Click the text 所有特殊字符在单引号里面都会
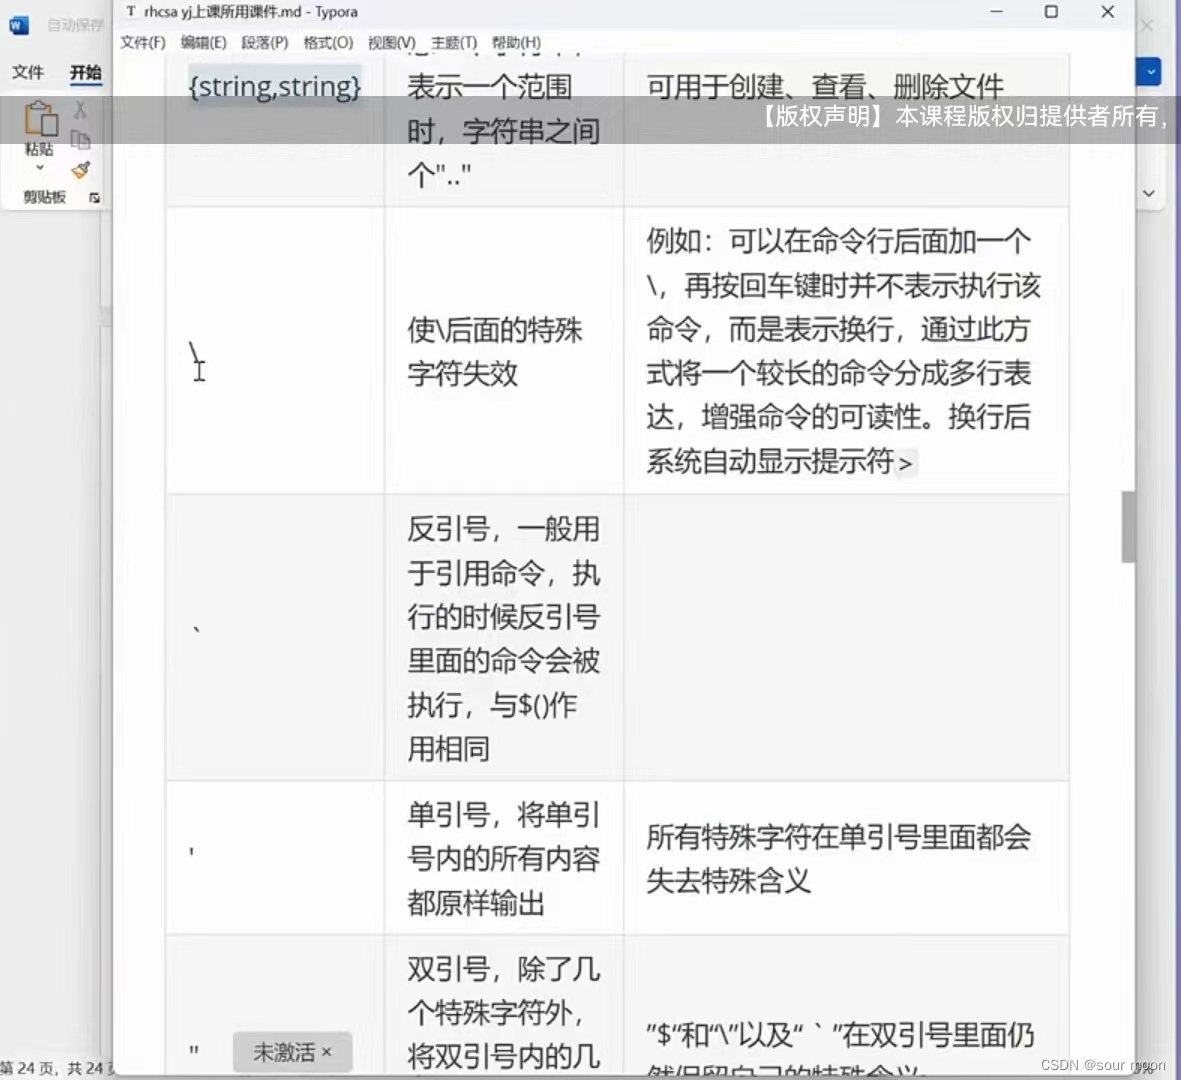1181x1080 pixels. (x=838, y=837)
